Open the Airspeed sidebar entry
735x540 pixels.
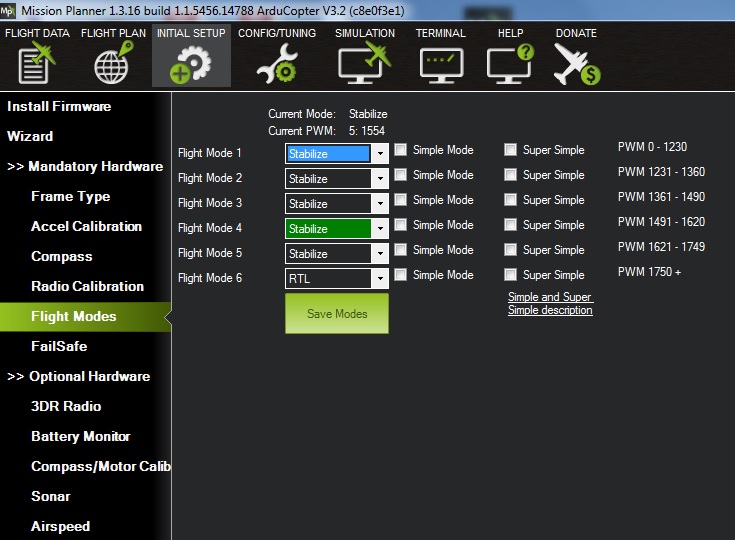tap(60, 526)
